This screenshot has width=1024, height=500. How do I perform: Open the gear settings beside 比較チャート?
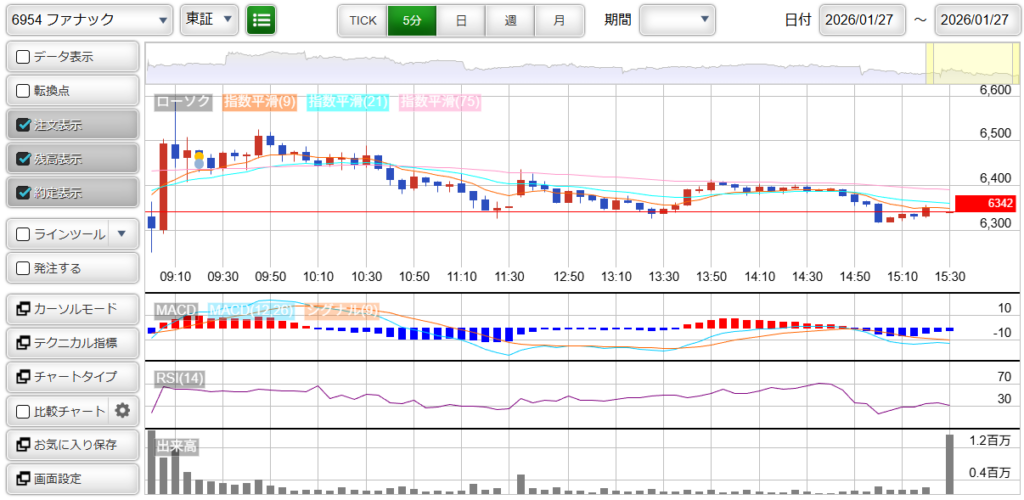click(122, 410)
